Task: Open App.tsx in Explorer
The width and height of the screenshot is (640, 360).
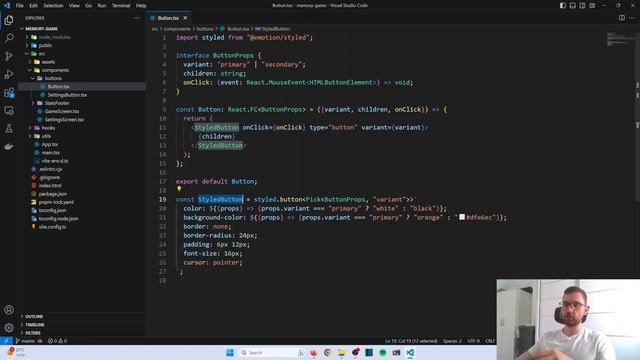Action: click(49, 144)
